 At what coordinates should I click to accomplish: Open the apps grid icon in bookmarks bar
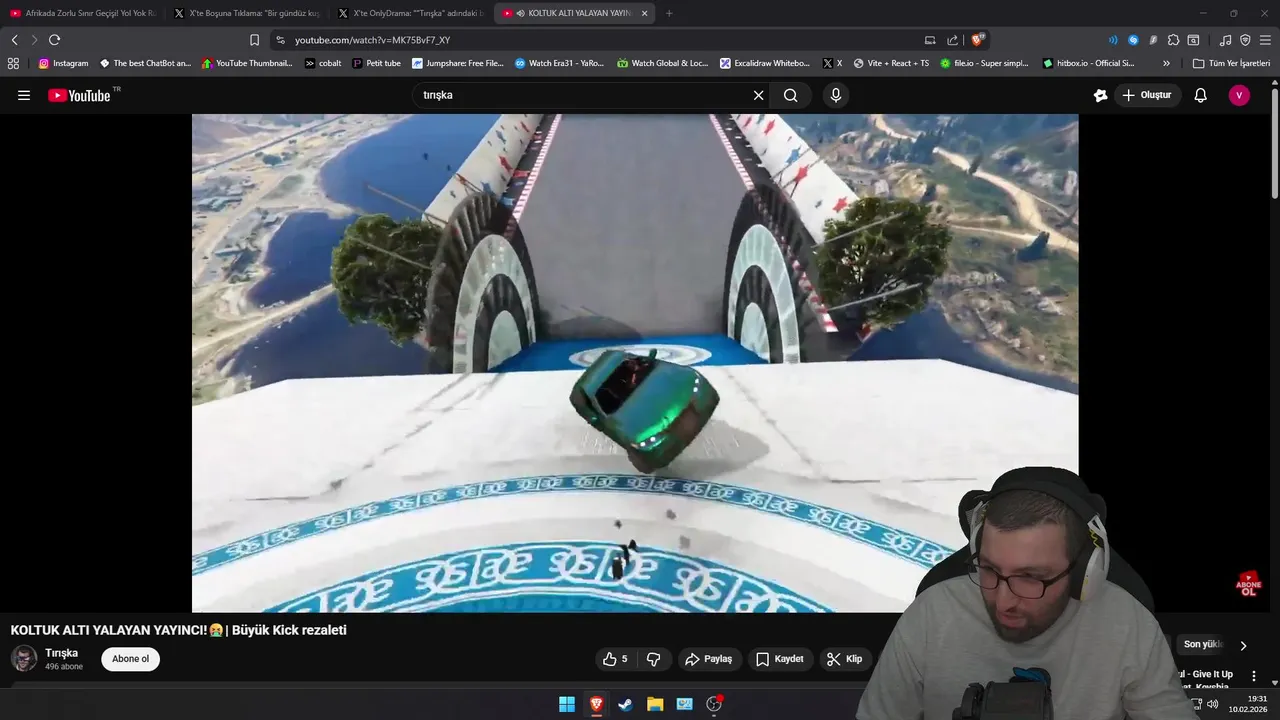pos(13,63)
